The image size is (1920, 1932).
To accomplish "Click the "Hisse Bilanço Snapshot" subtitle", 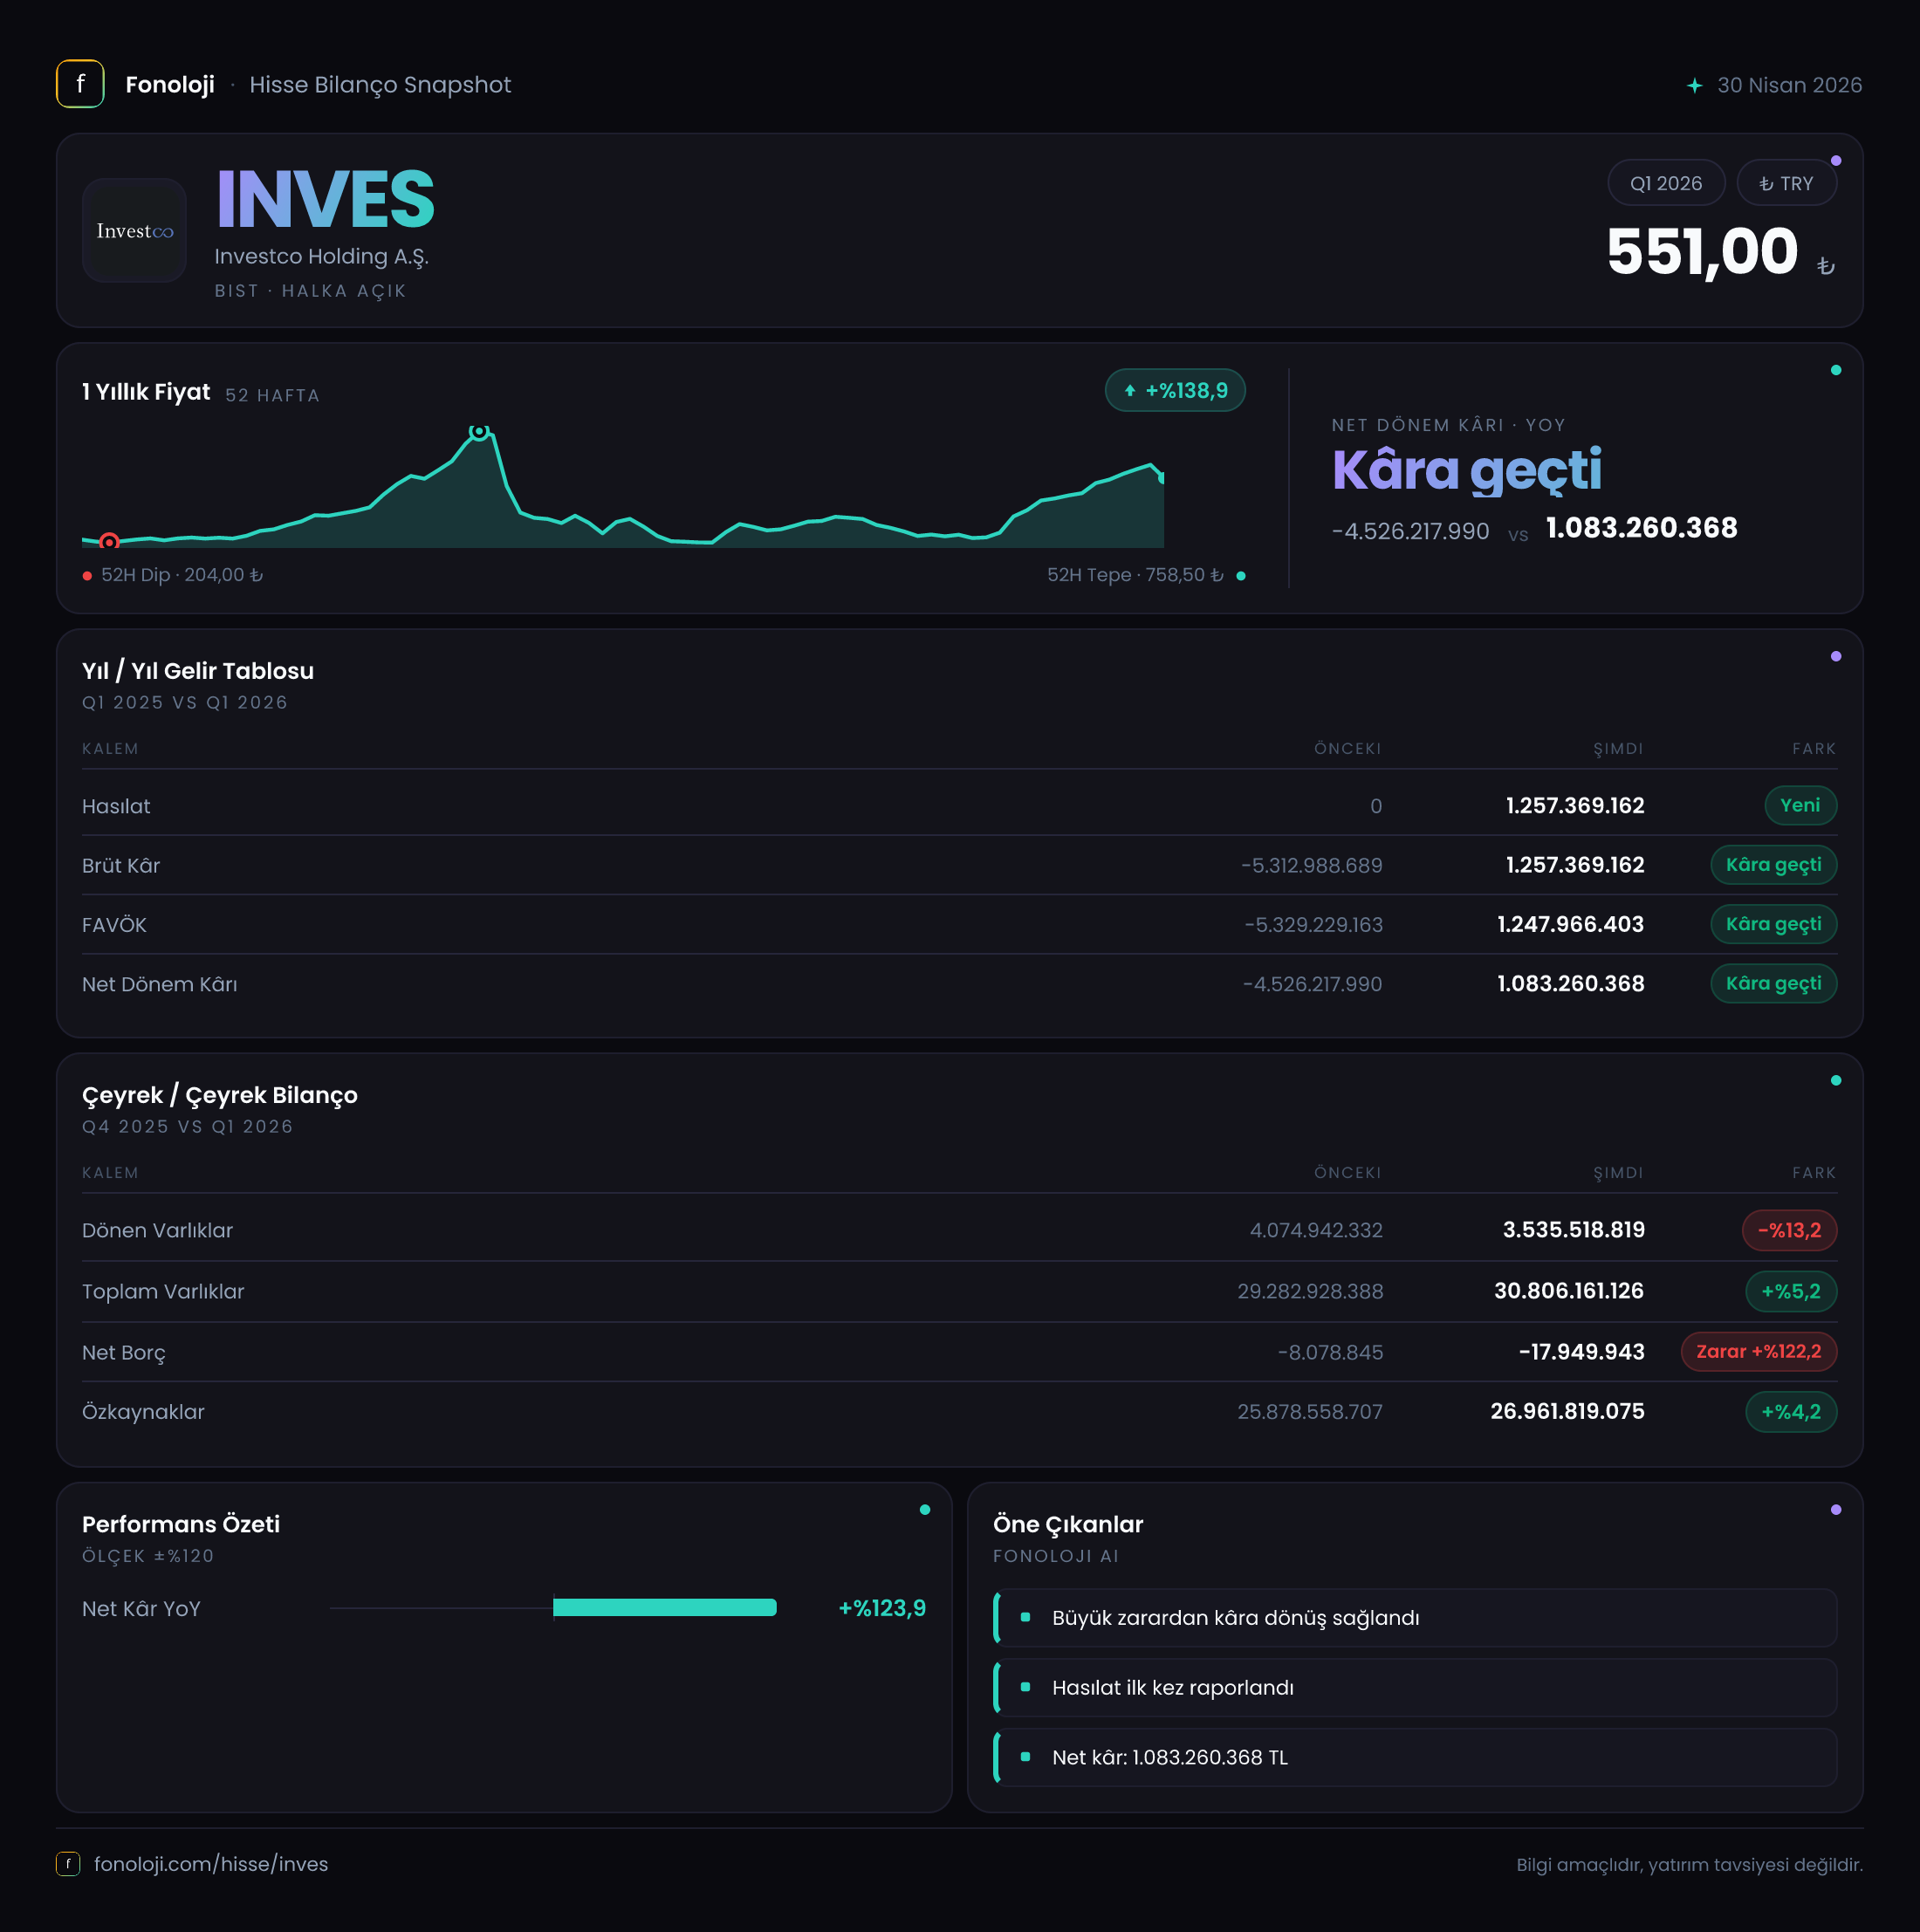I will 380,85.
